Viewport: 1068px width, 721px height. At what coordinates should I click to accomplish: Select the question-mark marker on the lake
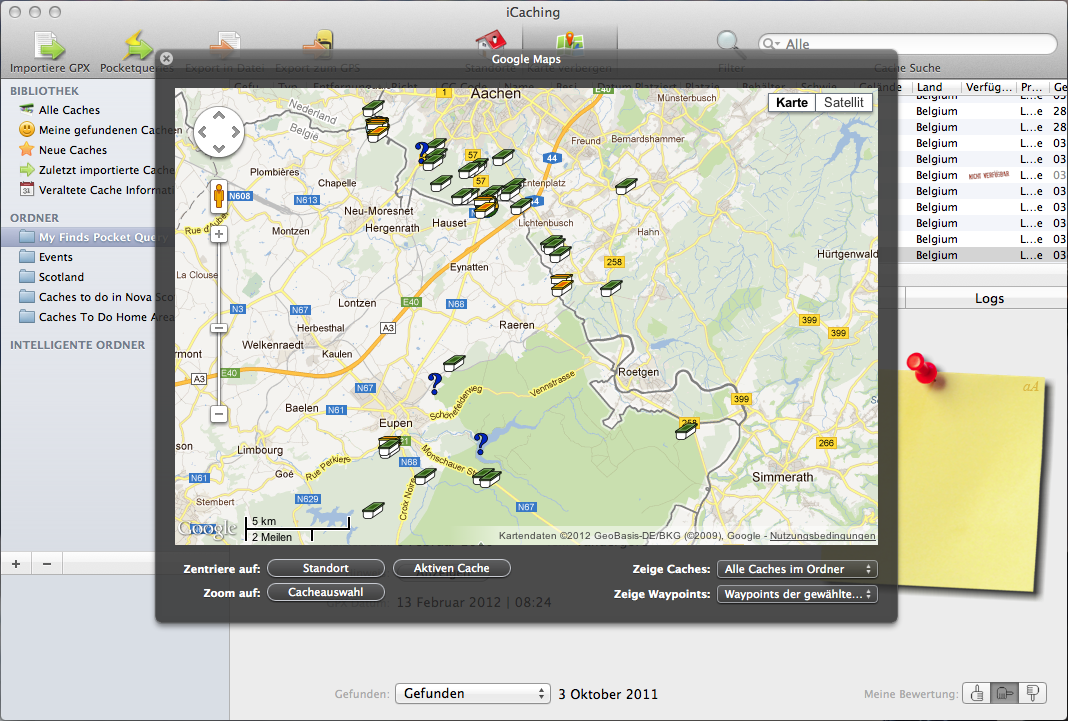point(481,444)
